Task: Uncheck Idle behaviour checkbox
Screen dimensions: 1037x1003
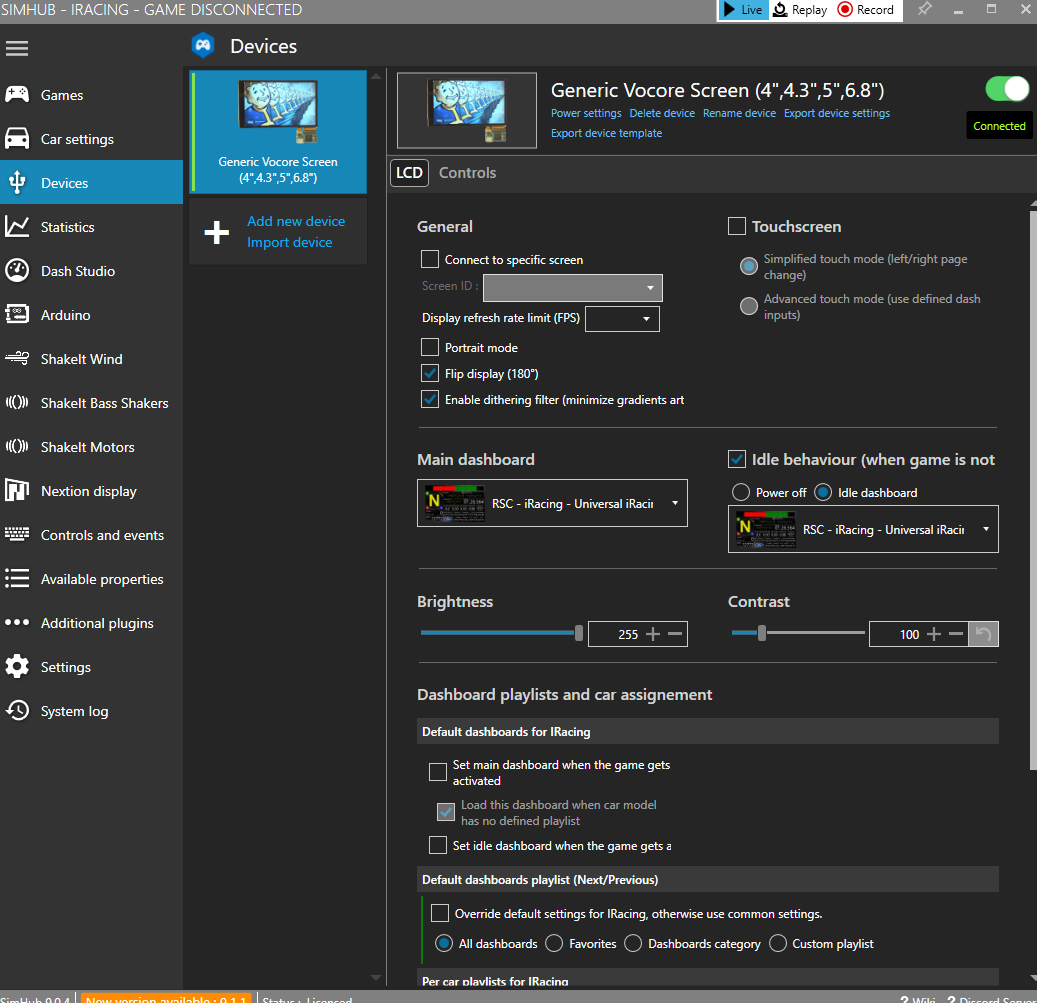Action: click(x=737, y=459)
